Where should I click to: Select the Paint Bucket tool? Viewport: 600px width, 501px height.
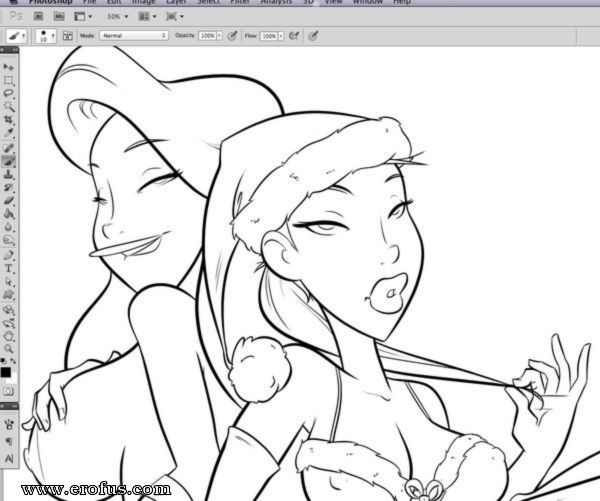(8, 214)
